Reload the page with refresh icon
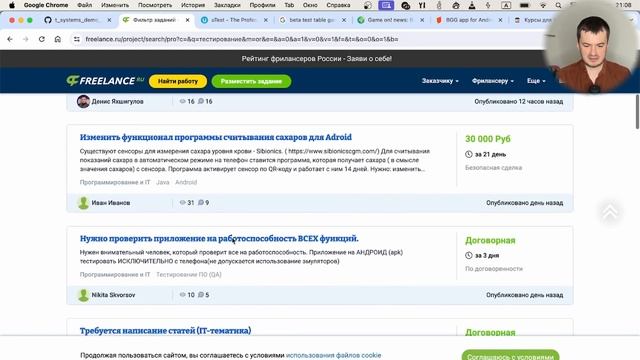 pyautogui.click(x=42, y=39)
